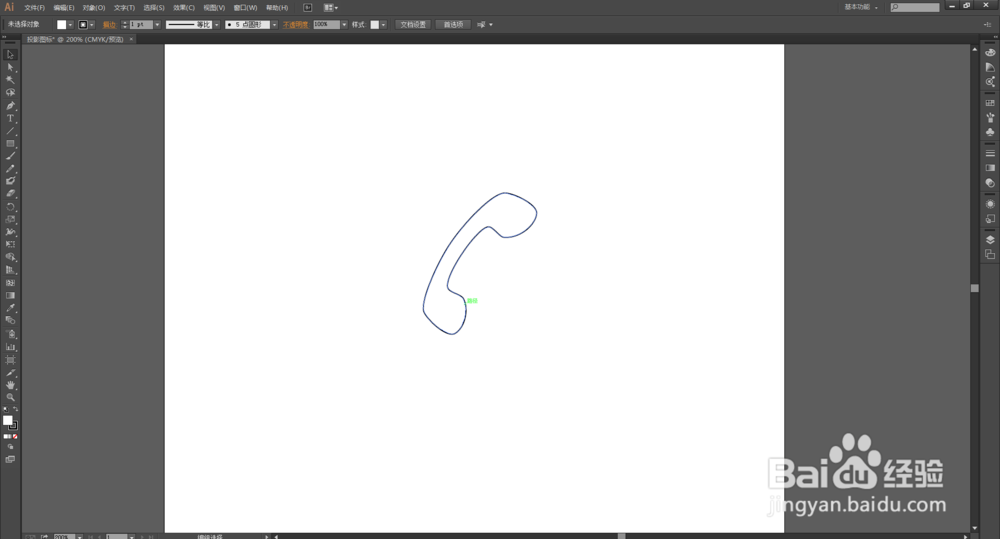1000x539 pixels.
Task: Select the Blend tool
Action: [10, 321]
